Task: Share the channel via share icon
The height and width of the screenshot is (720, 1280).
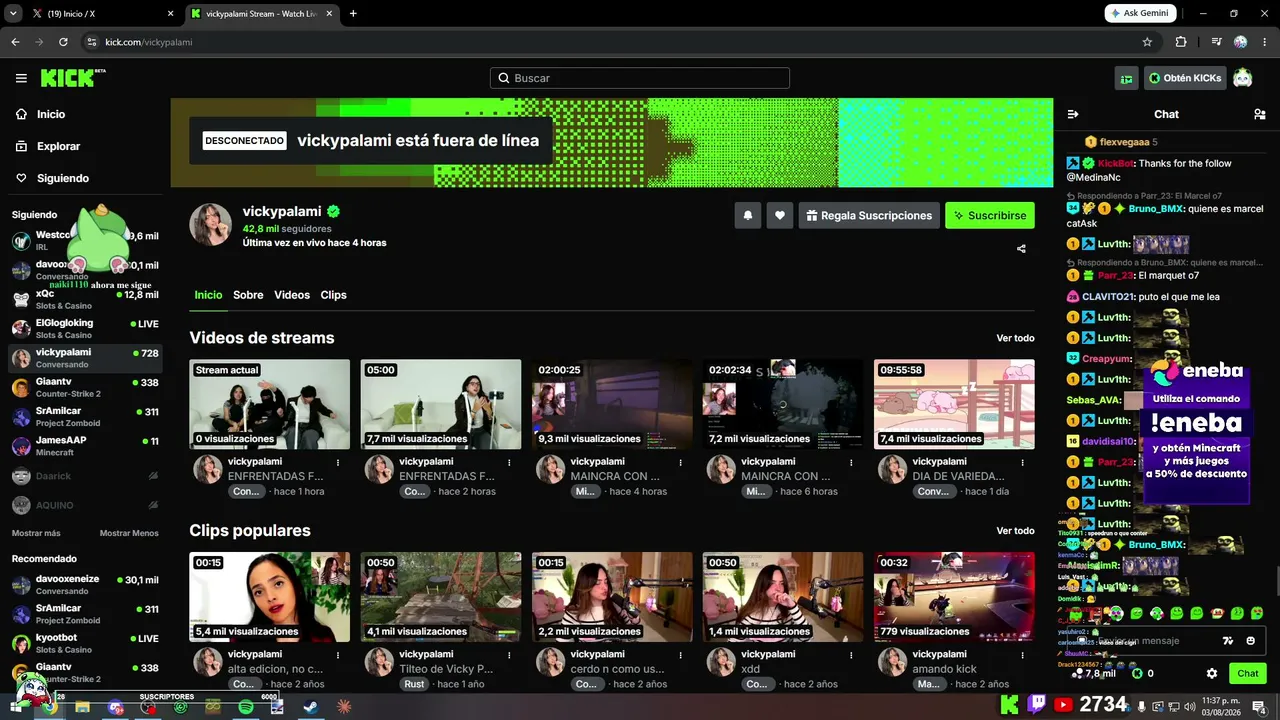Action: point(1021,249)
